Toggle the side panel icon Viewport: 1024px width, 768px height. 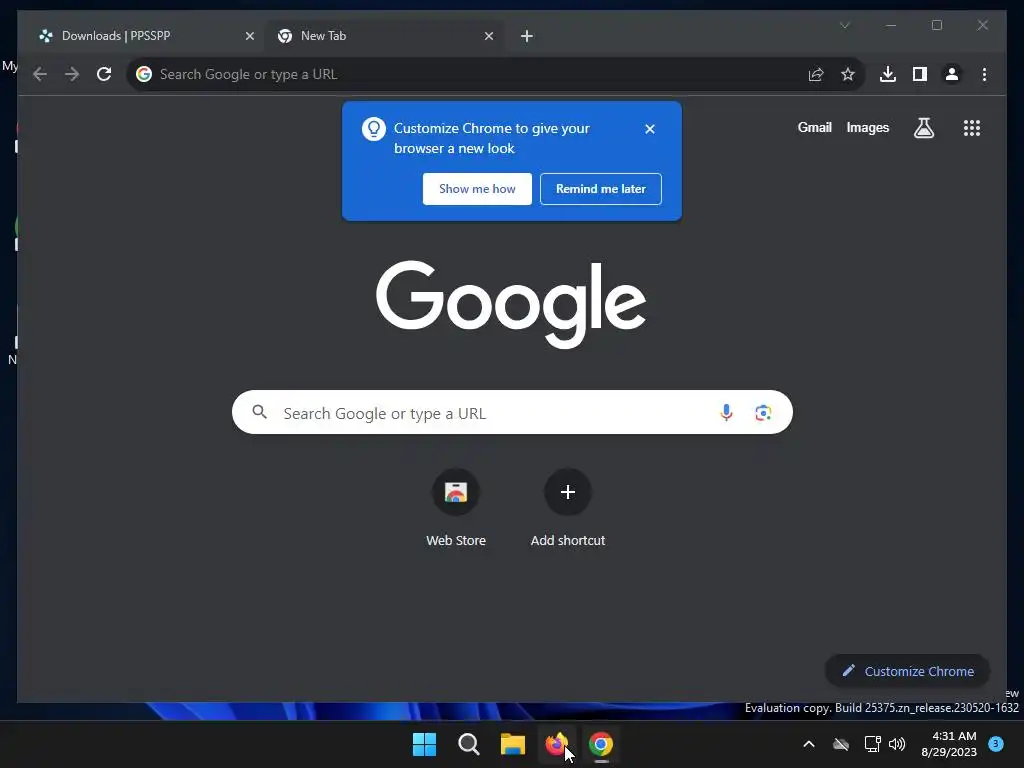(920, 74)
